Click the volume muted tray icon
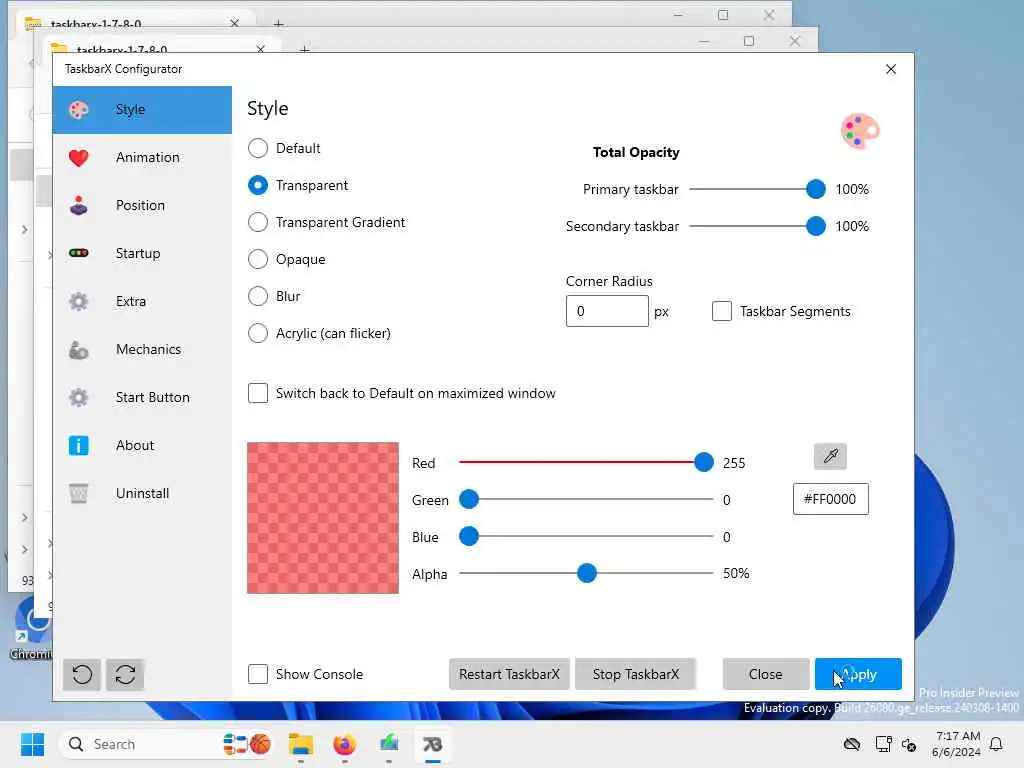 [x=909, y=744]
